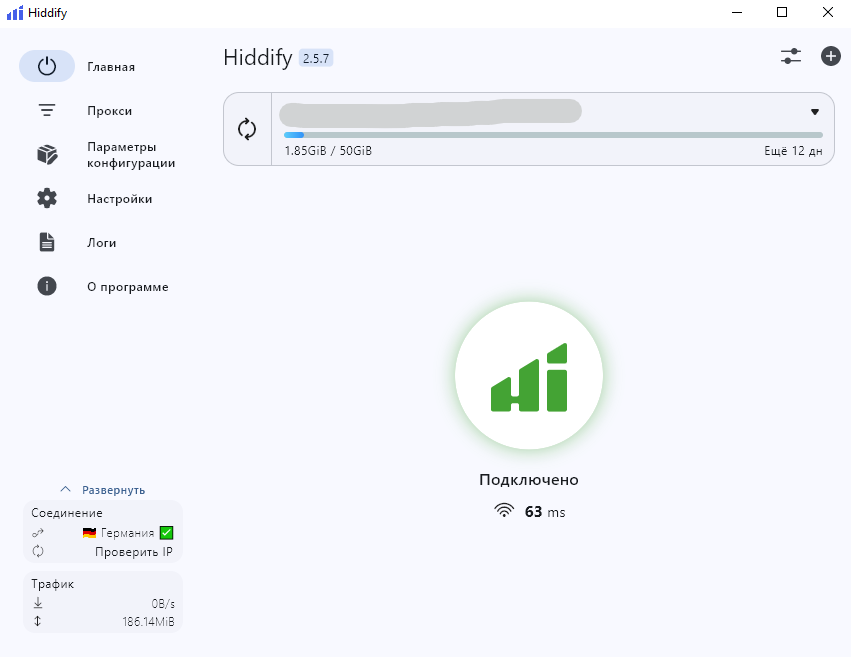Click the green checkmark next to Германия
Image resolution: width=851 pixels, height=657 pixels.
coord(167,533)
